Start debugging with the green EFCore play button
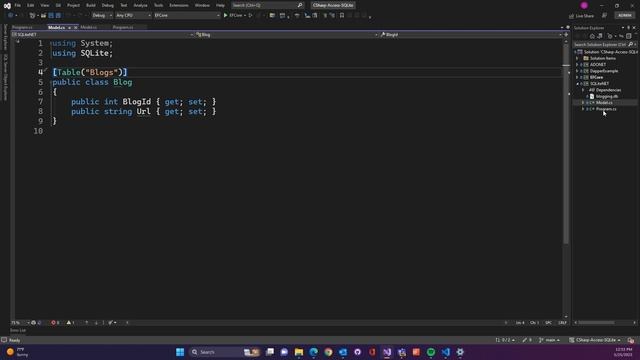Image resolution: width=640 pixels, height=360 pixels. (233, 16)
